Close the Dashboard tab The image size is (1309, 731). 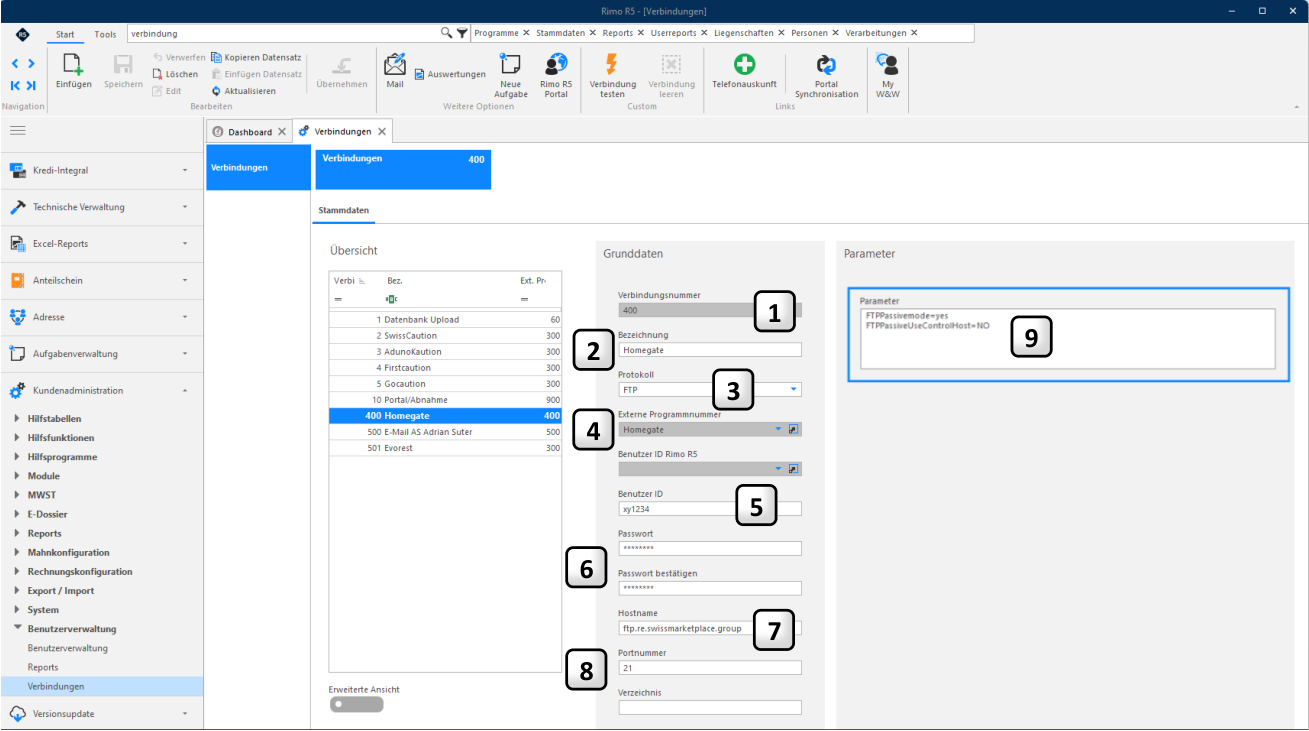282,132
